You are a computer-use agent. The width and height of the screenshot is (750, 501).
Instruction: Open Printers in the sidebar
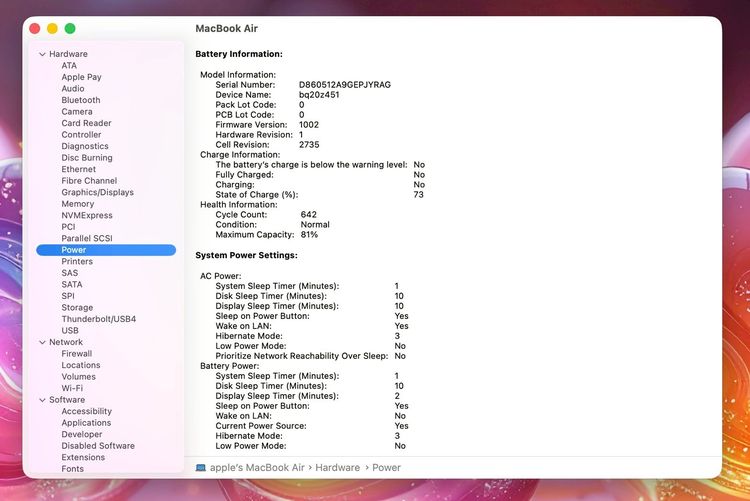(x=77, y=261)
